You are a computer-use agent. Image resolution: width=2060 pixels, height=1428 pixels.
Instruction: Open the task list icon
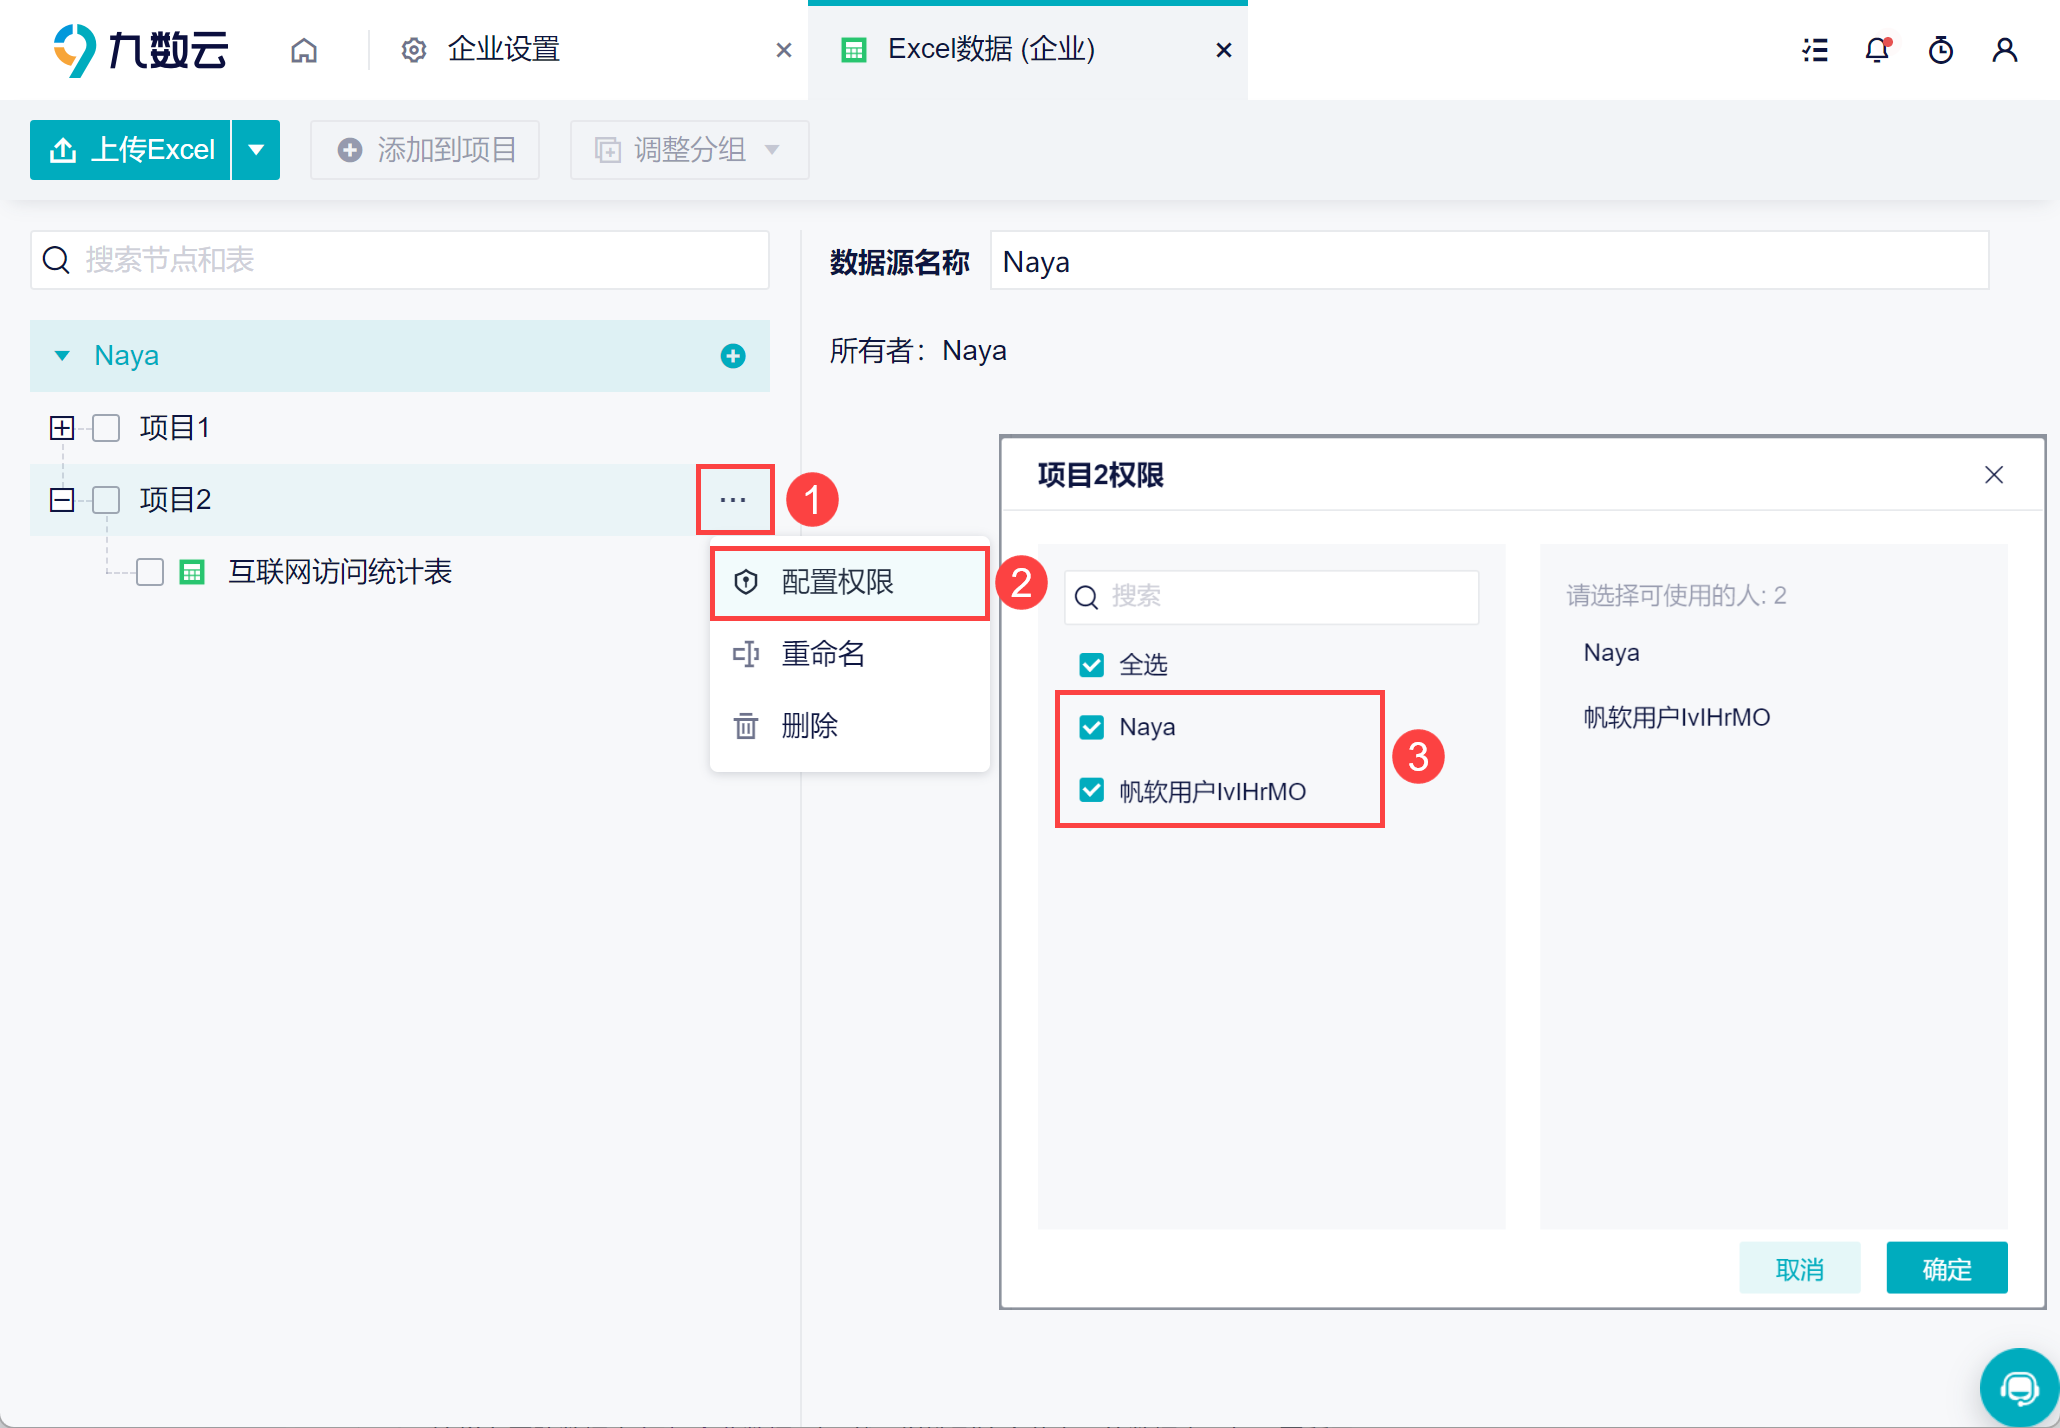click(x=1815, y=50)
